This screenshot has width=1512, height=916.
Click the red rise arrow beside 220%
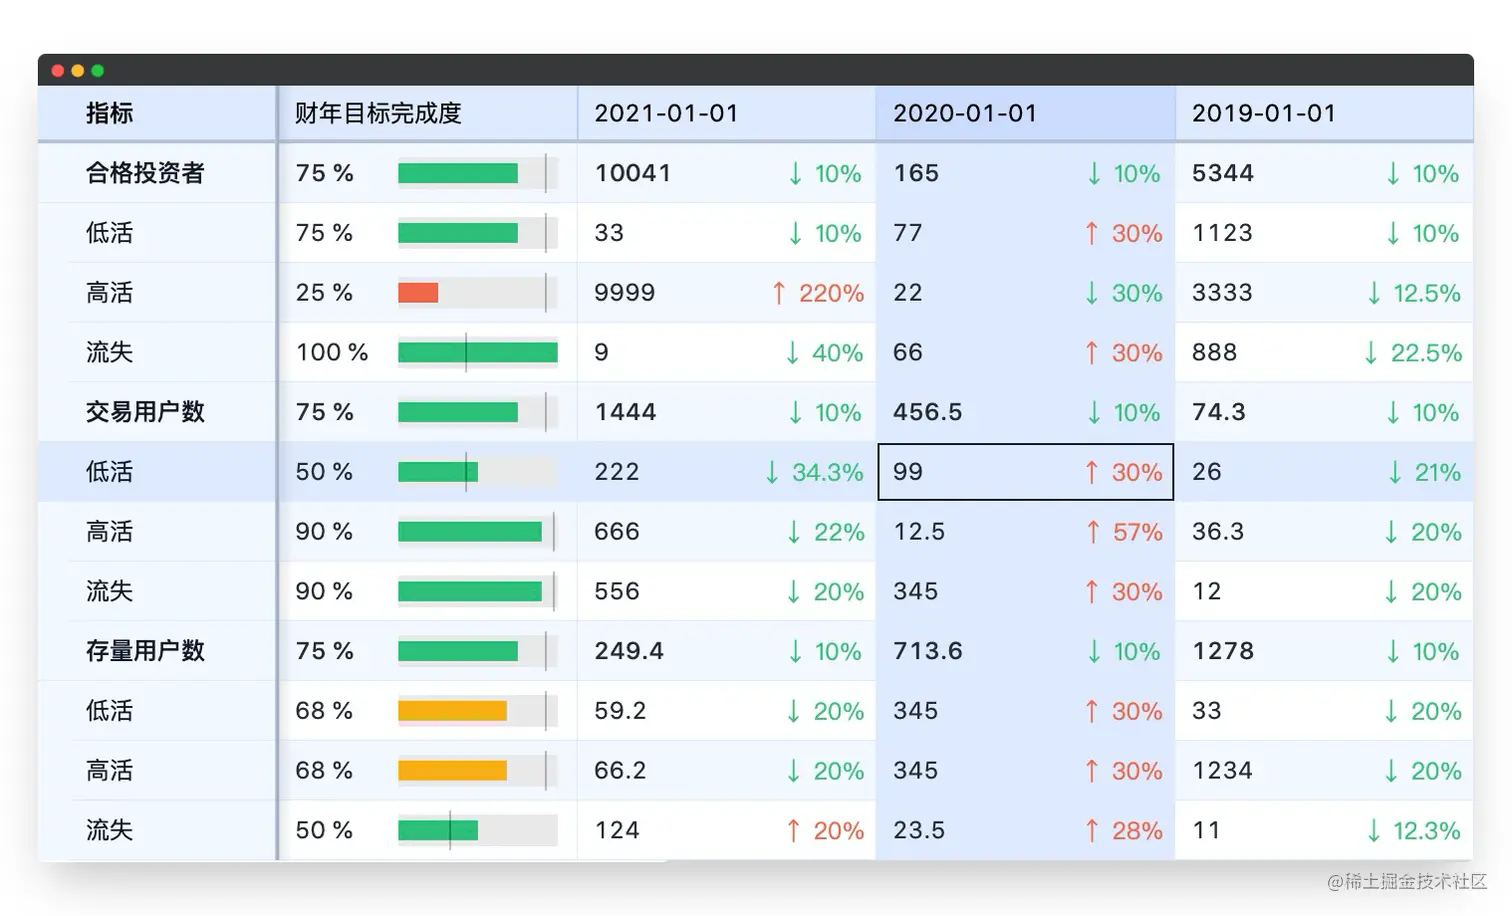pos(779,293)
